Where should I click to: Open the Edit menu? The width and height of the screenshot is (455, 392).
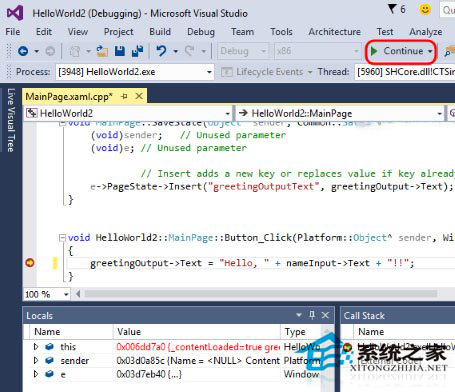(44, 32)
